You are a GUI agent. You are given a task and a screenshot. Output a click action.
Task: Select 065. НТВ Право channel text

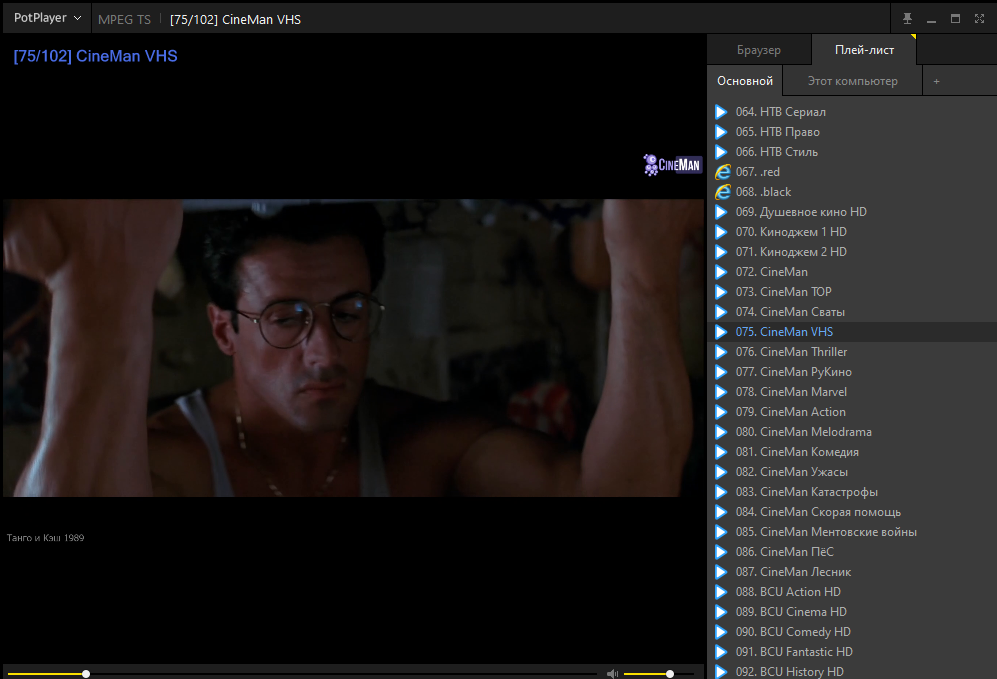coord(778,132)
